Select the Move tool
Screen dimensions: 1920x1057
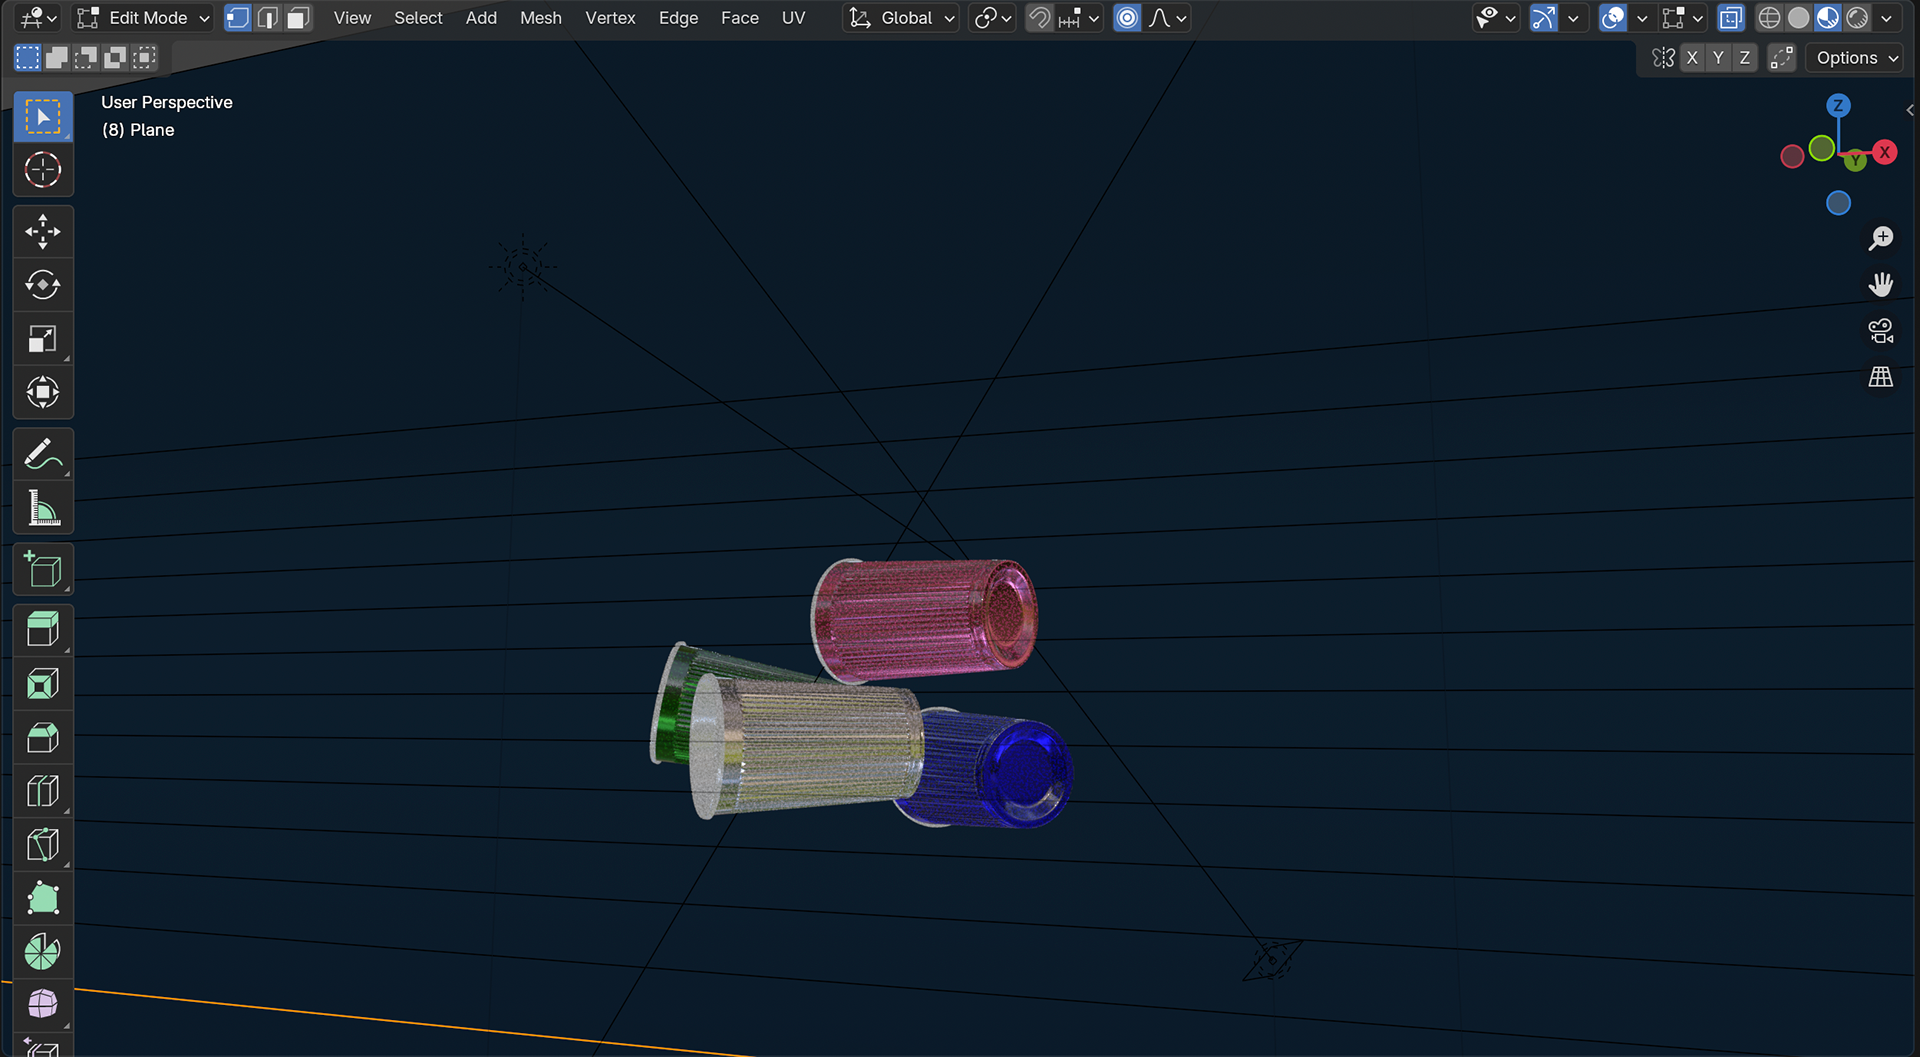point(43,232)
